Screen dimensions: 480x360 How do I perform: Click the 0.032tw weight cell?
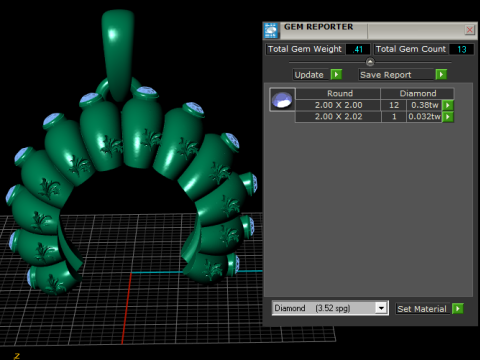pos(424,117)
